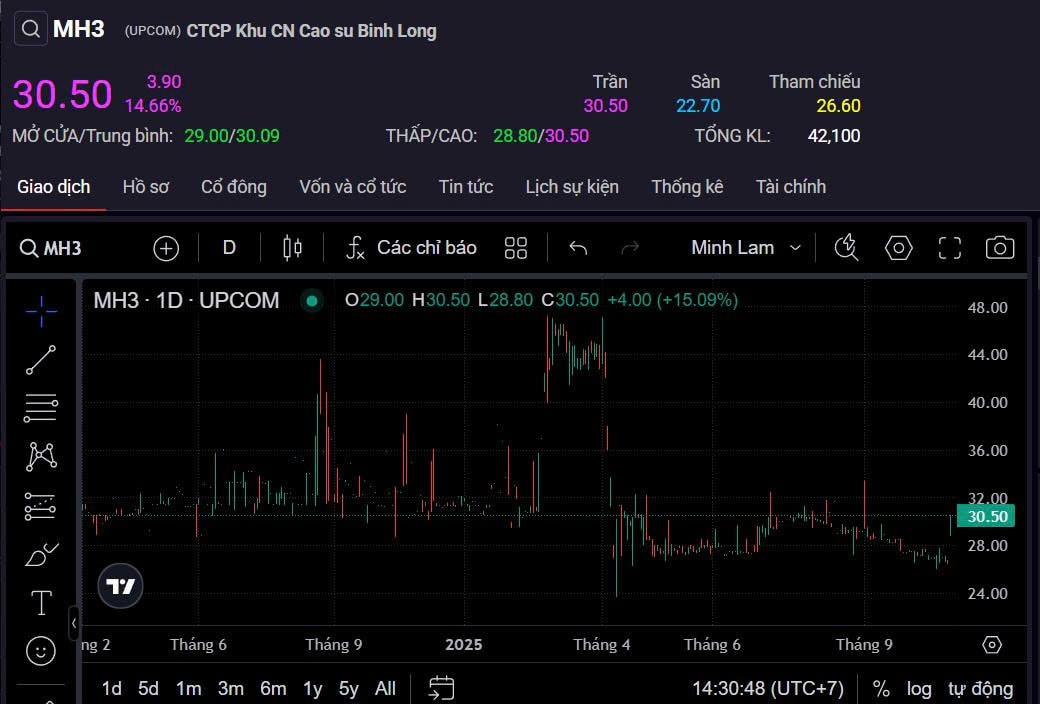Add symbol to compare with plus icon

tap(166, 248)
